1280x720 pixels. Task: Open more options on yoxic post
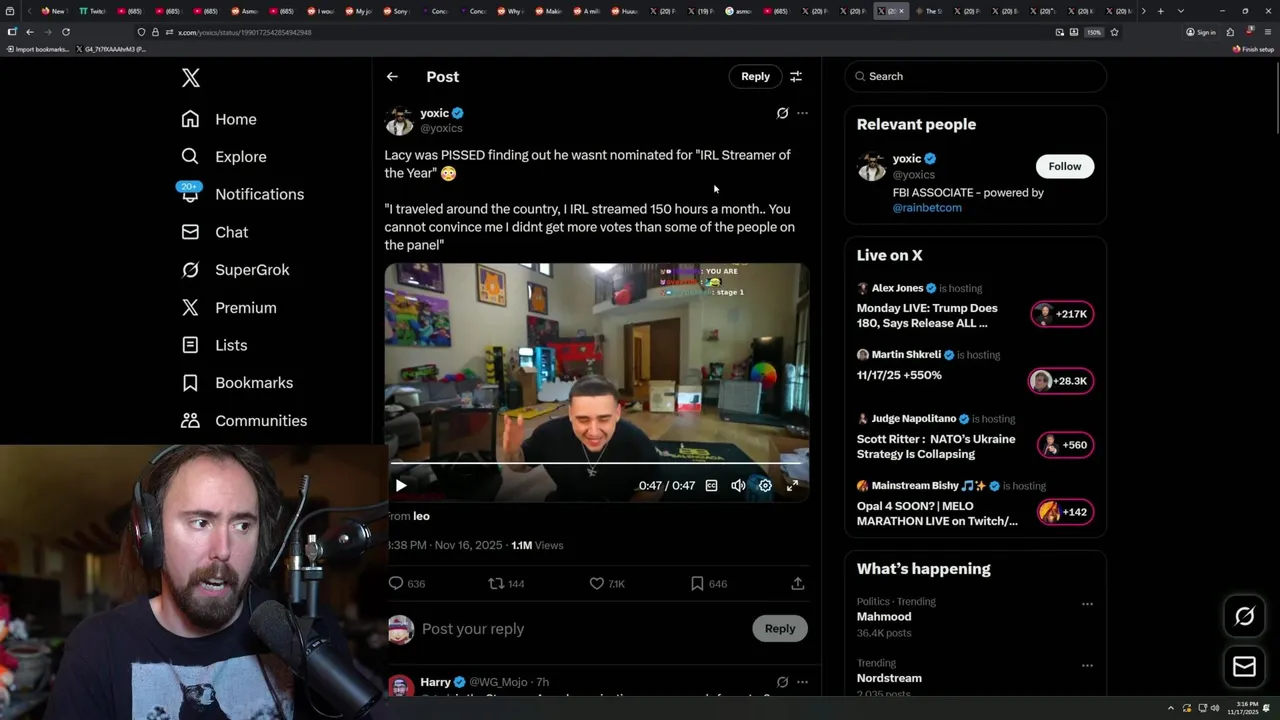tap(802, 113)
